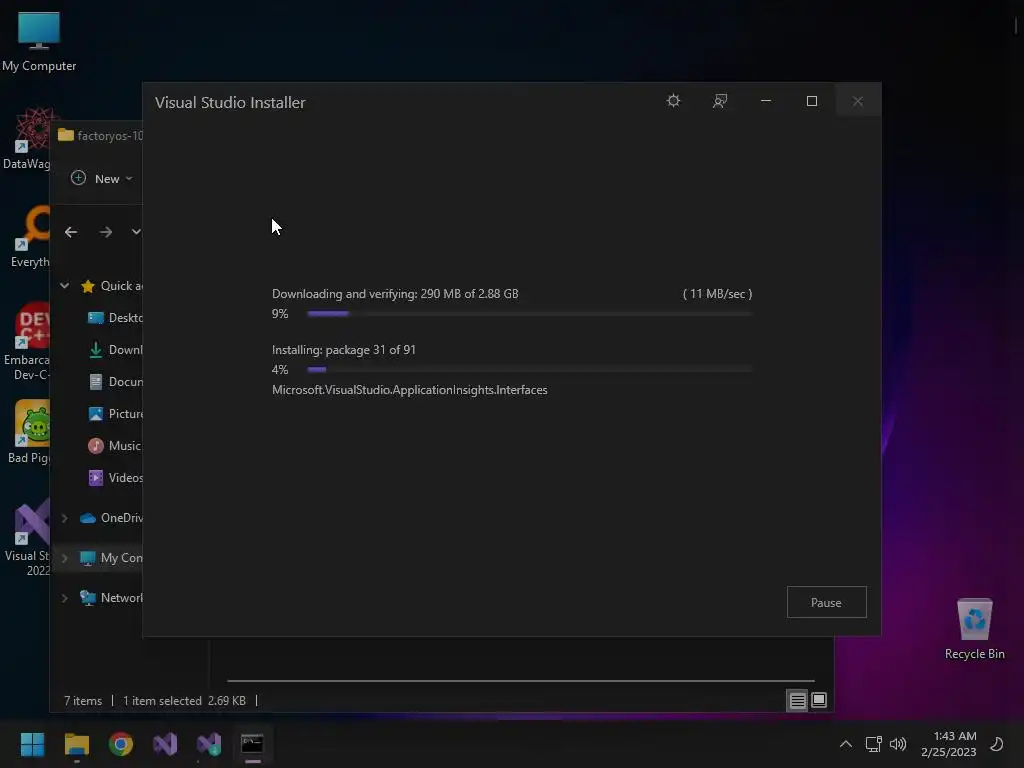This screenshot has width=1024, height=768.
Task: Open Pictures folder in File Explorer sidebar
Action: [115, 414]
